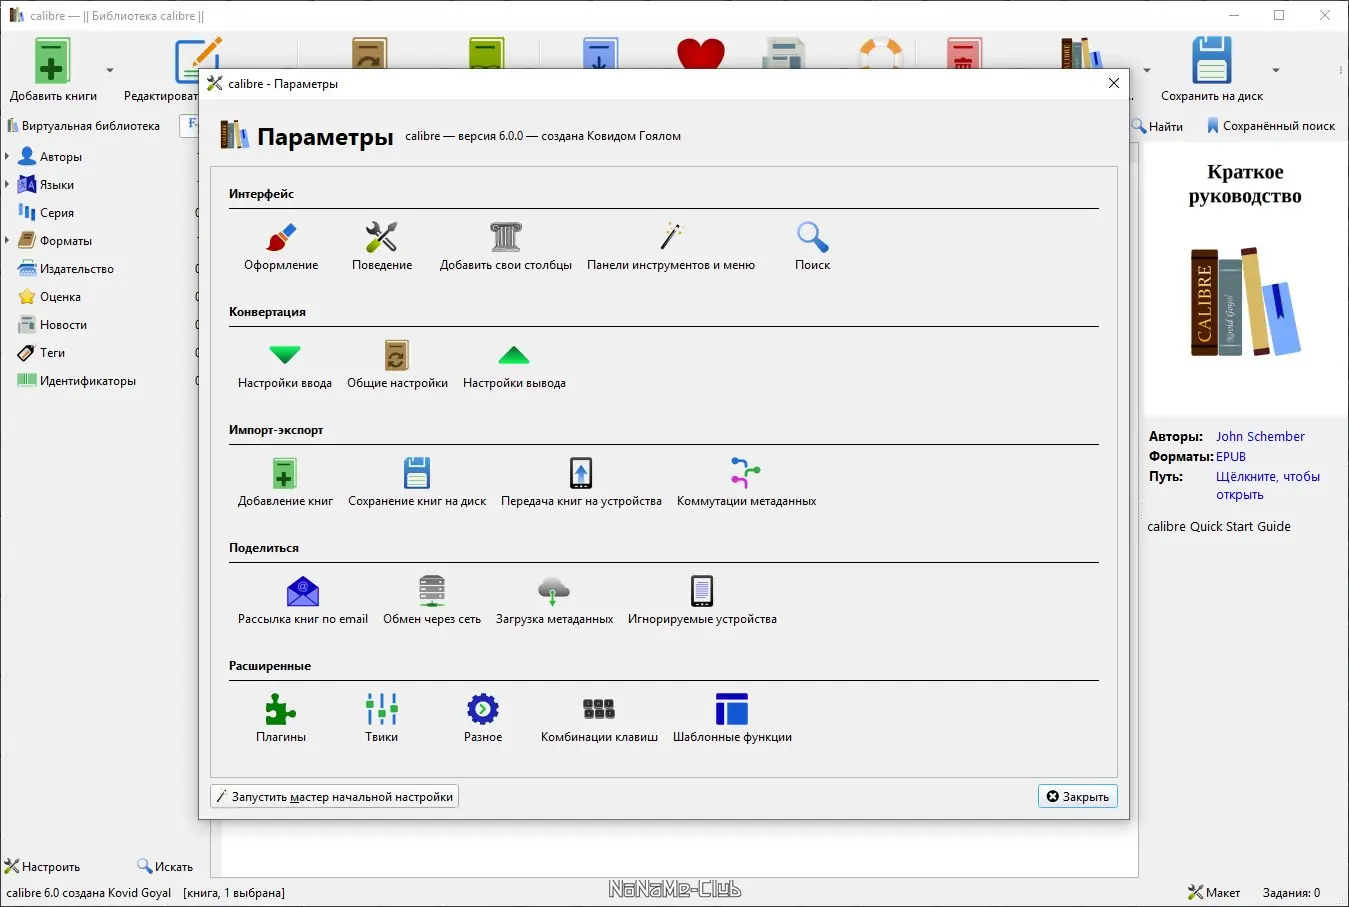
Task: Open Поиск preferences in Параметры
Action: point(812,247)
